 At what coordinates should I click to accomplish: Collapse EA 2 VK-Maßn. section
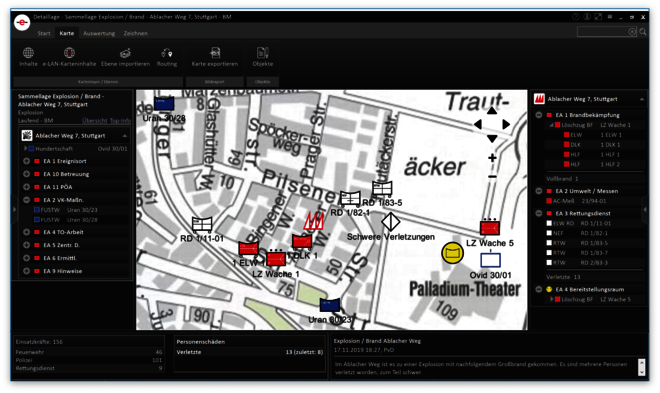point(26,200)
